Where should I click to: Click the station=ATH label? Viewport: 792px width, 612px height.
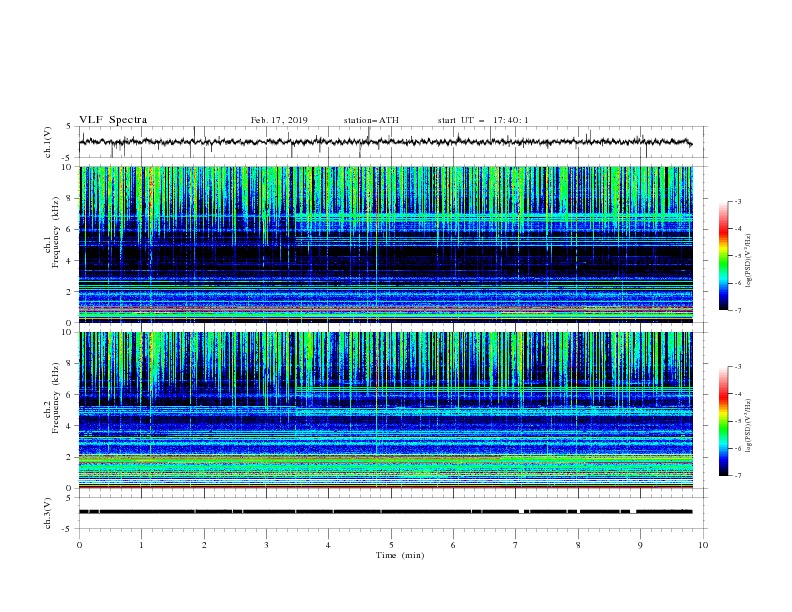371,120
